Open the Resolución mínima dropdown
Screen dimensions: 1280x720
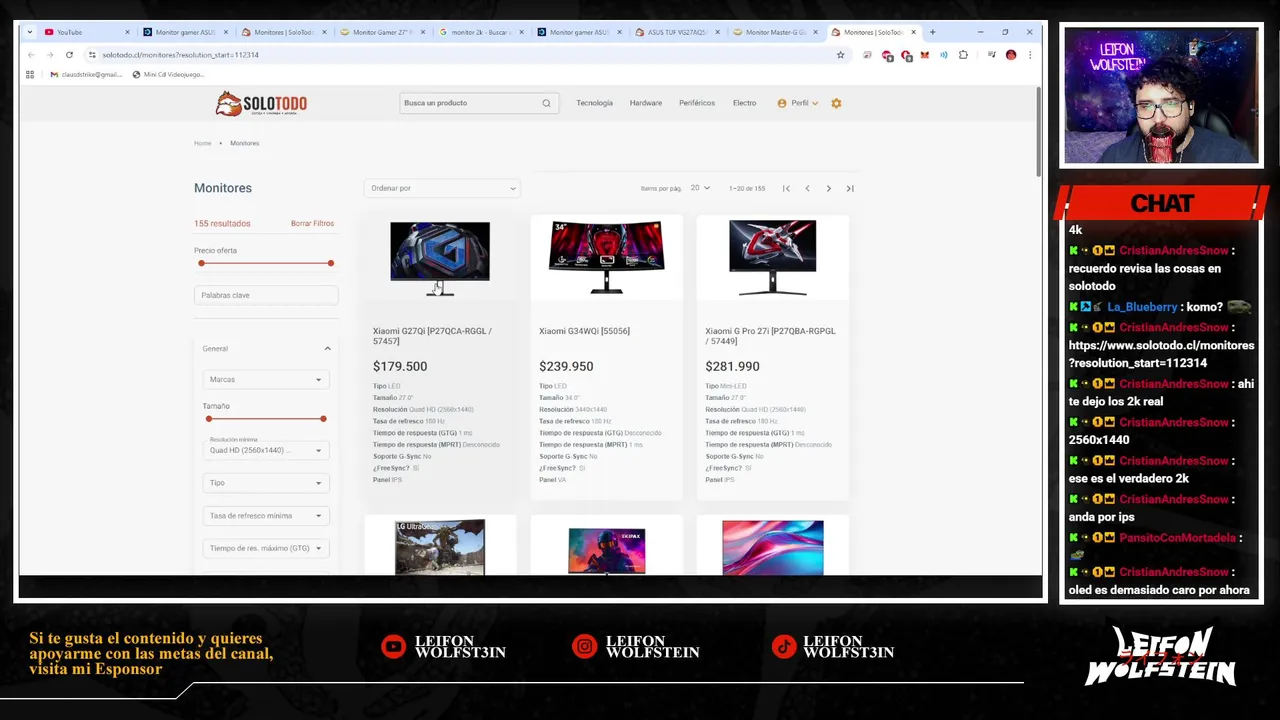tap(266, 450)
